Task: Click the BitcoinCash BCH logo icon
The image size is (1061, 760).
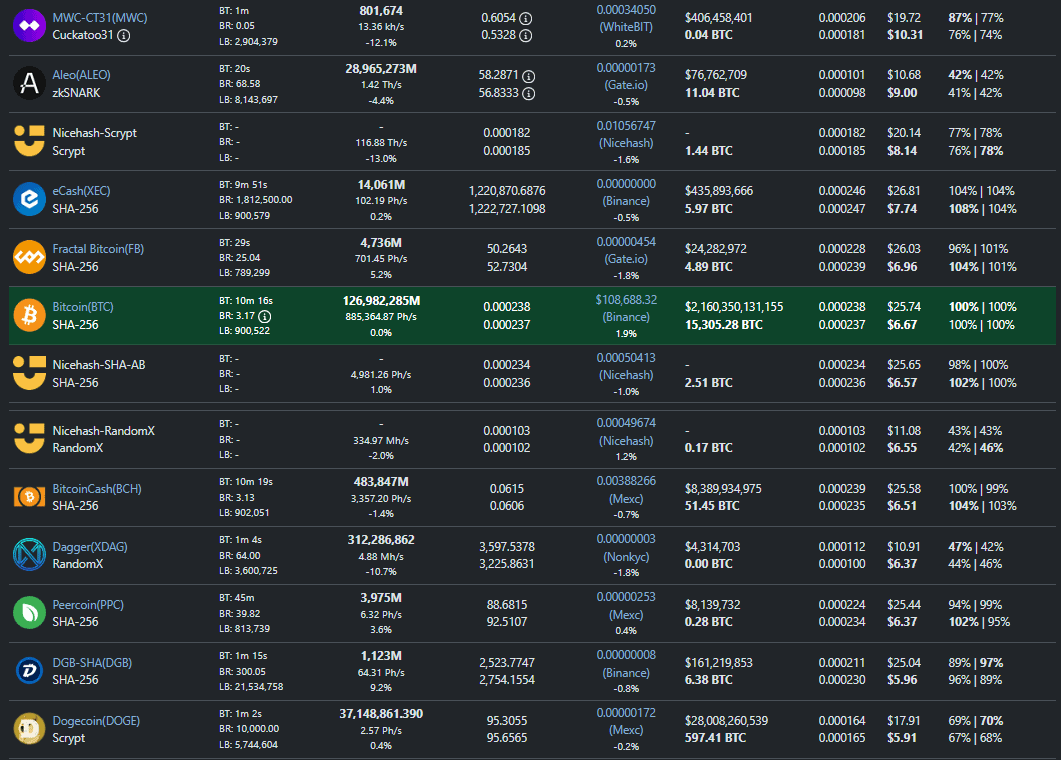Action: tap(29, 496)
